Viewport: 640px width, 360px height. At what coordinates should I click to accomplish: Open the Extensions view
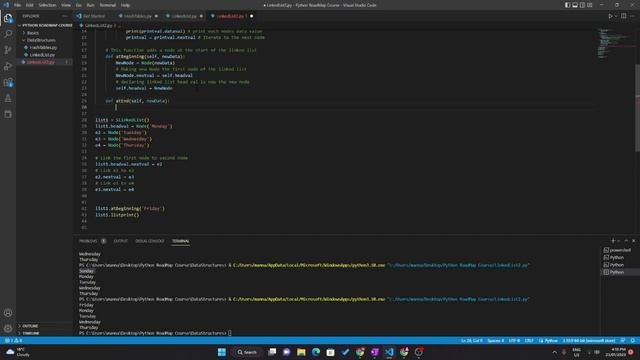click(x=8, y=82)
